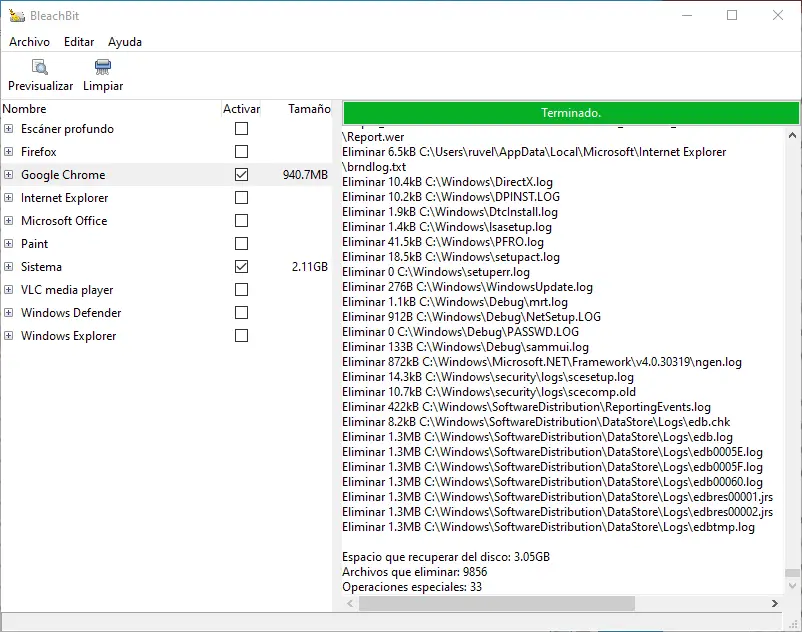Enable the Escáner profundo checkbox

pyautogui.click(x=241, y=128)
